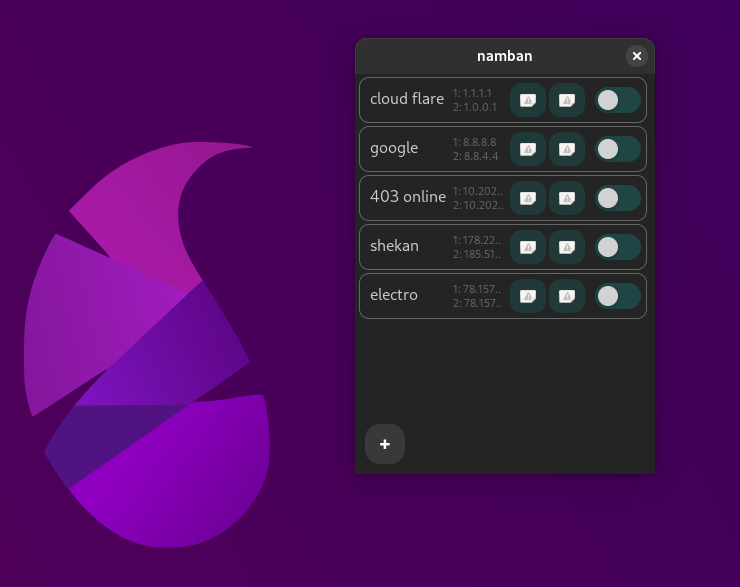Click the "namban" window title

[x=505, y=56]
